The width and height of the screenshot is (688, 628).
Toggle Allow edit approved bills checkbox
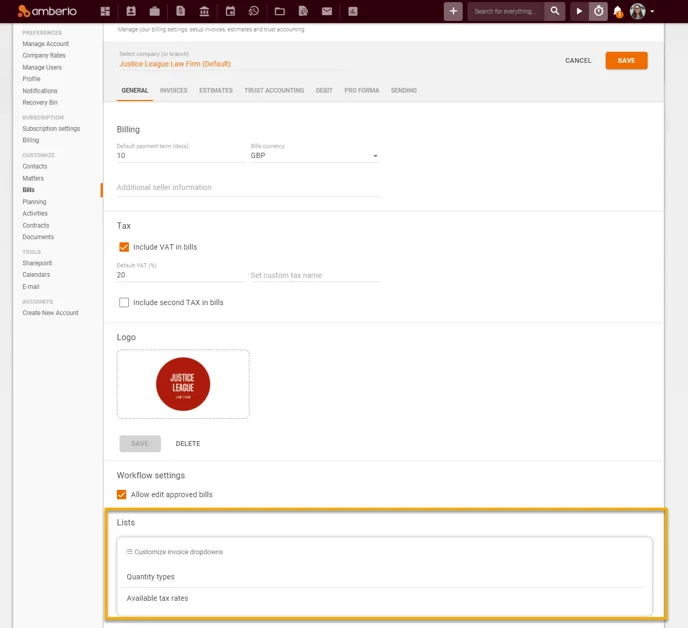click(x=122, y=495)
